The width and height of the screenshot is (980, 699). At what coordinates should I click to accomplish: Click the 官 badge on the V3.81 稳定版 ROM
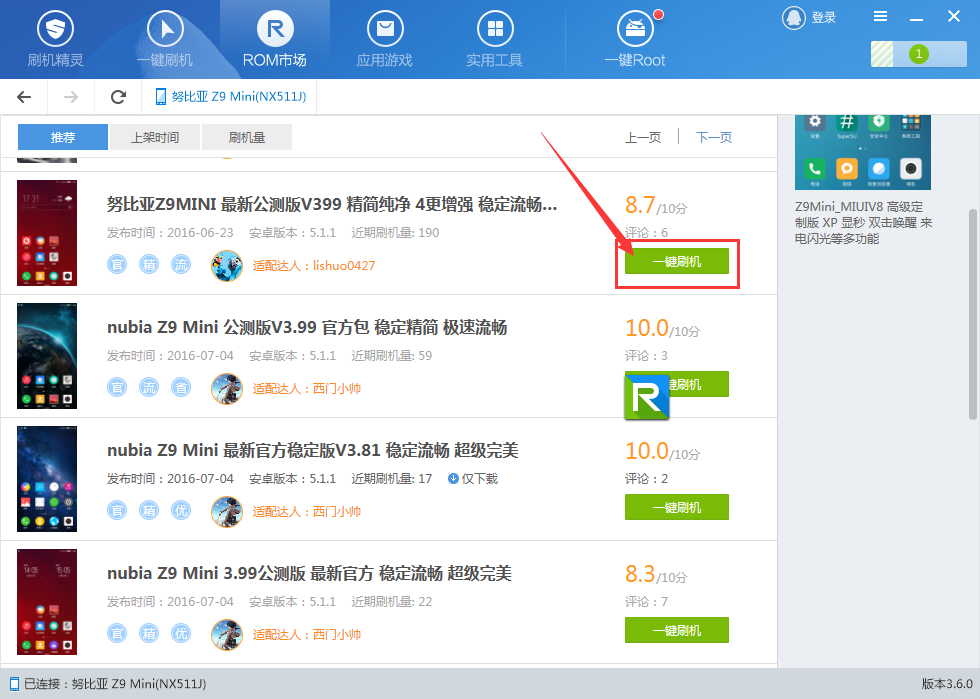pos(117,511)
